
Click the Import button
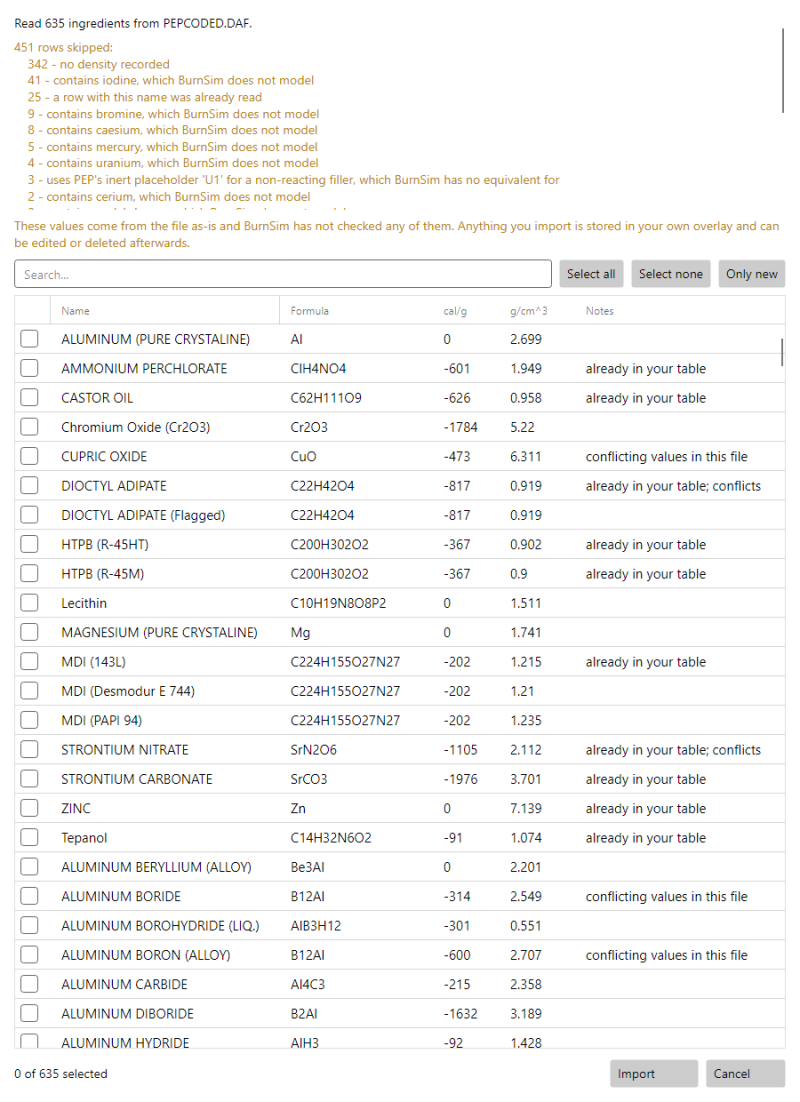click(x=654, y=1074)
